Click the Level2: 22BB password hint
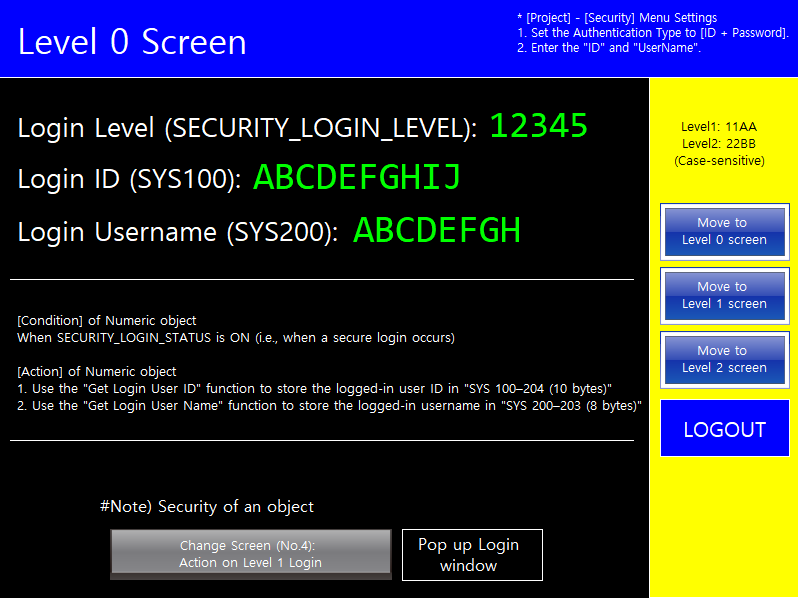 click(718, 144)
